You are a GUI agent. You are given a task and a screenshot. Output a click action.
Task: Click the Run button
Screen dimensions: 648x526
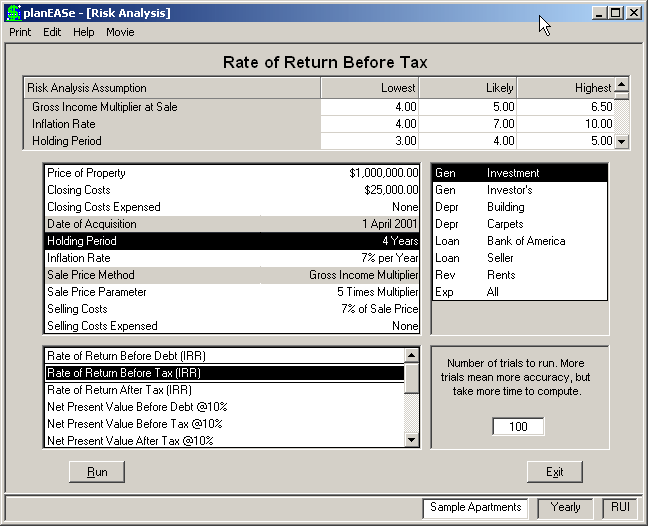click(97, 472)
